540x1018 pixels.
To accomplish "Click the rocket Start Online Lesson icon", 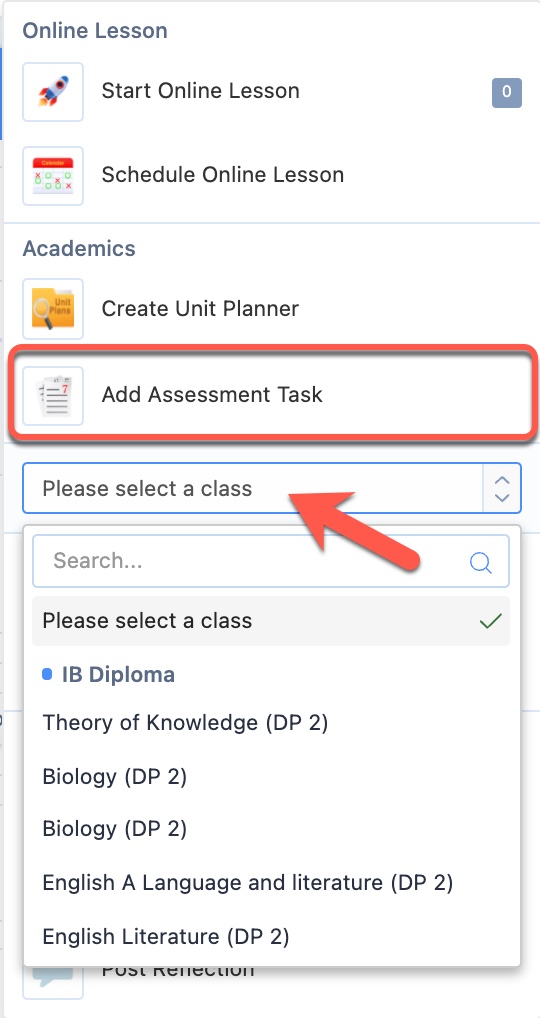I will pyautogui.click(x=53, y=92).
